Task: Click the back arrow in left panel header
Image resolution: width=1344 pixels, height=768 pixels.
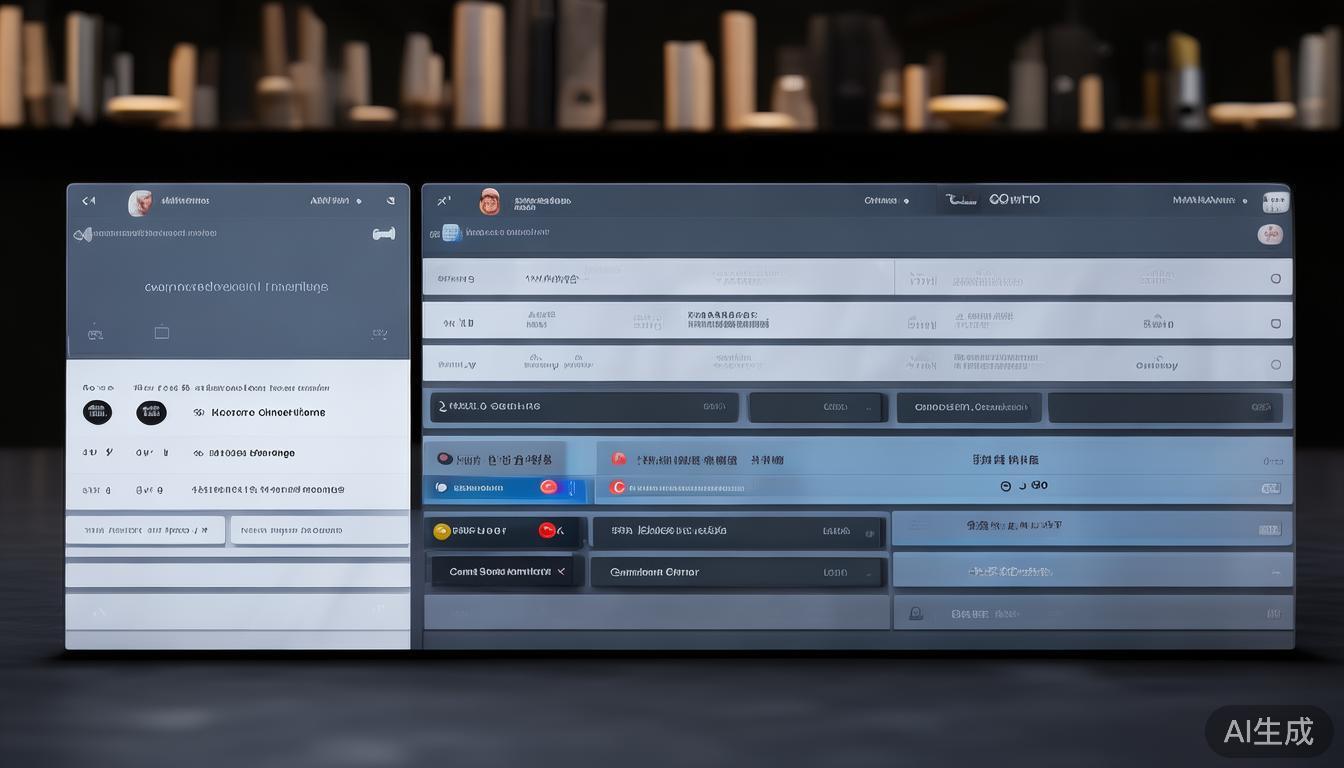Action: [x=88, y=201]
